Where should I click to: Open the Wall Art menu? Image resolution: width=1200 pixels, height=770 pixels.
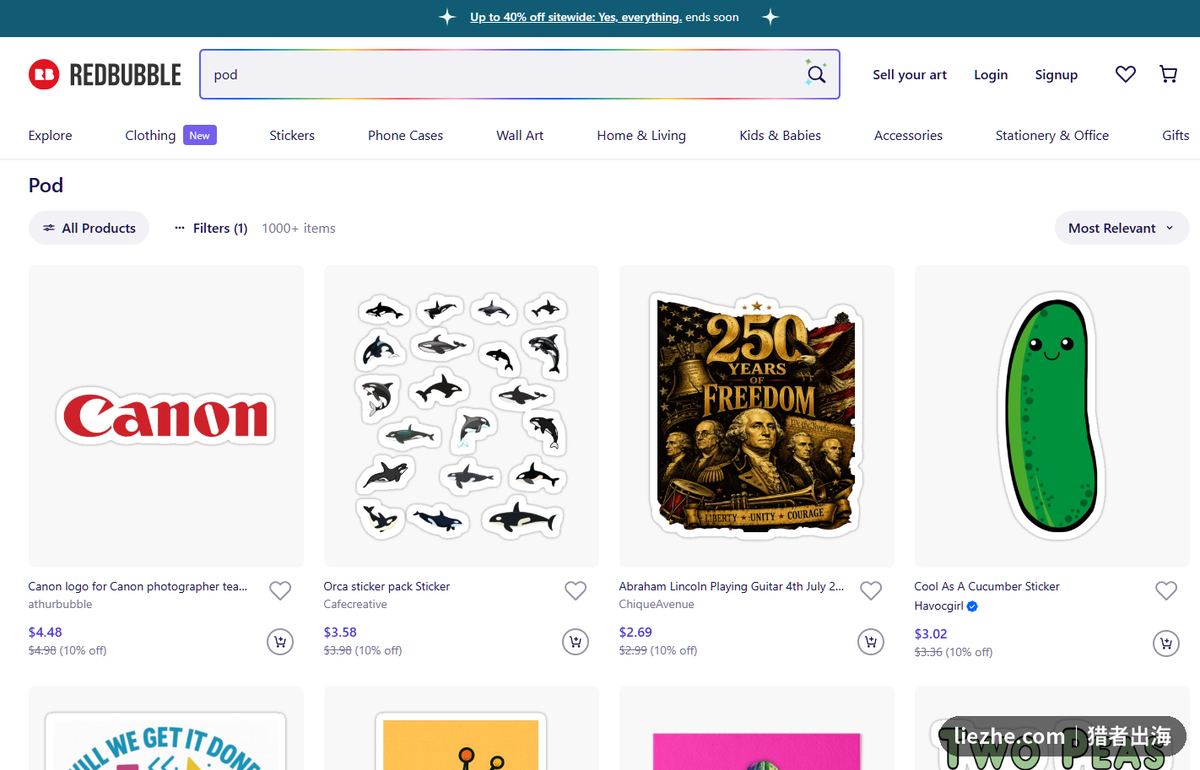(x=520, y=135)
